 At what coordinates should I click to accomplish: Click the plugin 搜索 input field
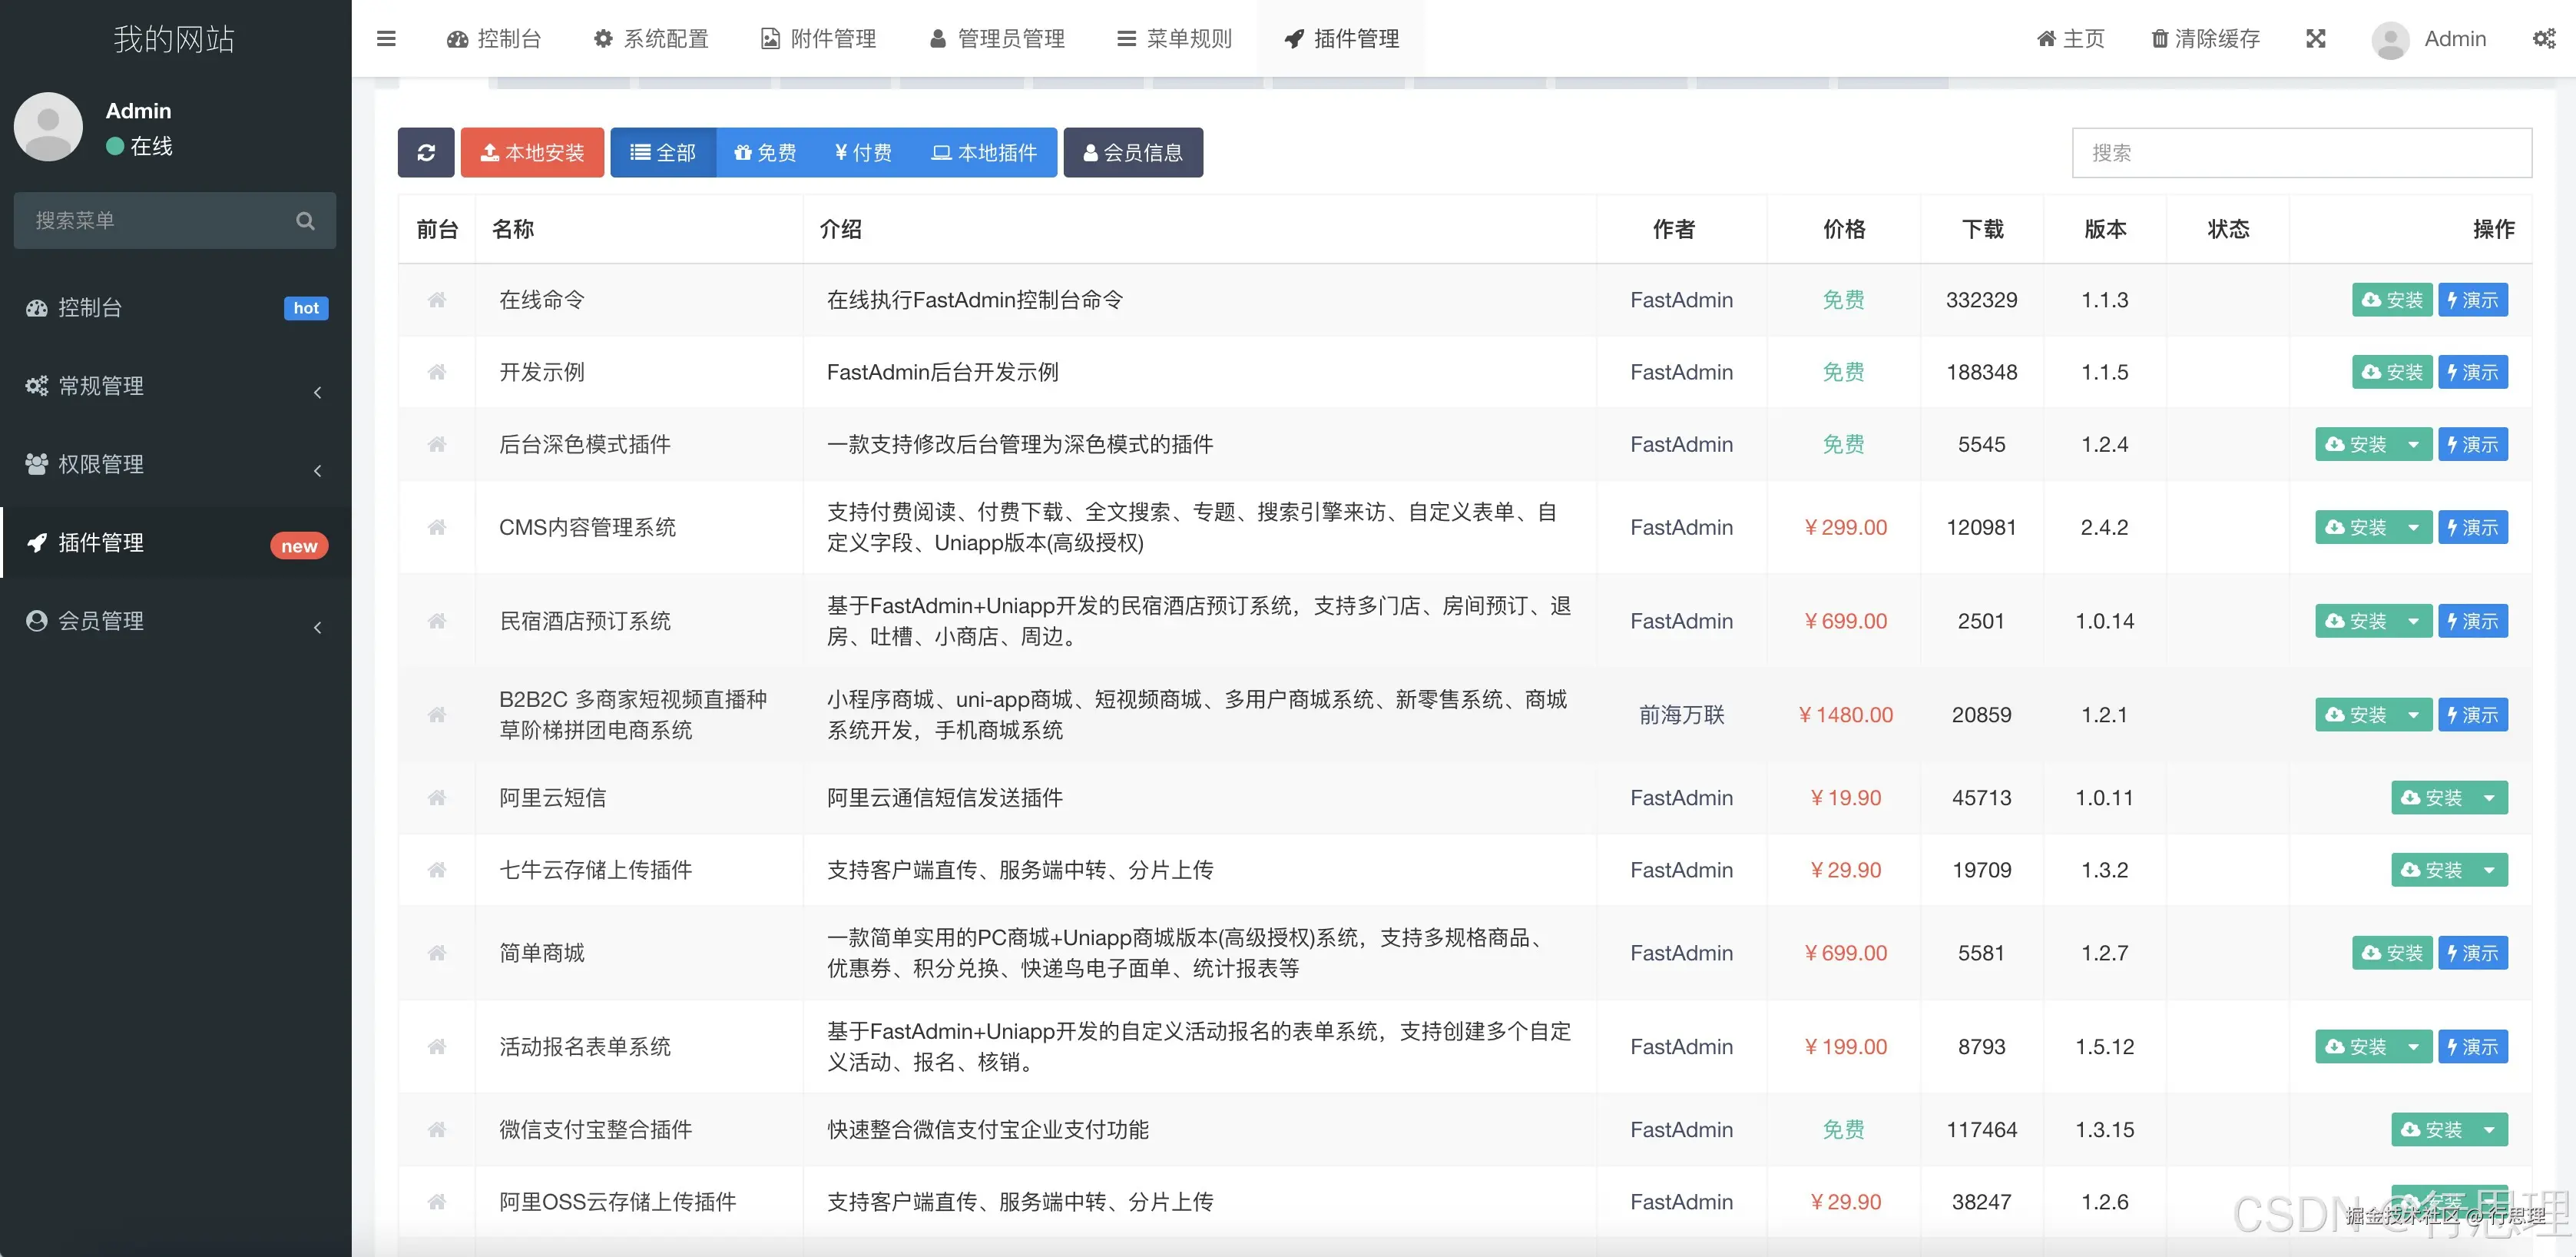[2301, 152]
